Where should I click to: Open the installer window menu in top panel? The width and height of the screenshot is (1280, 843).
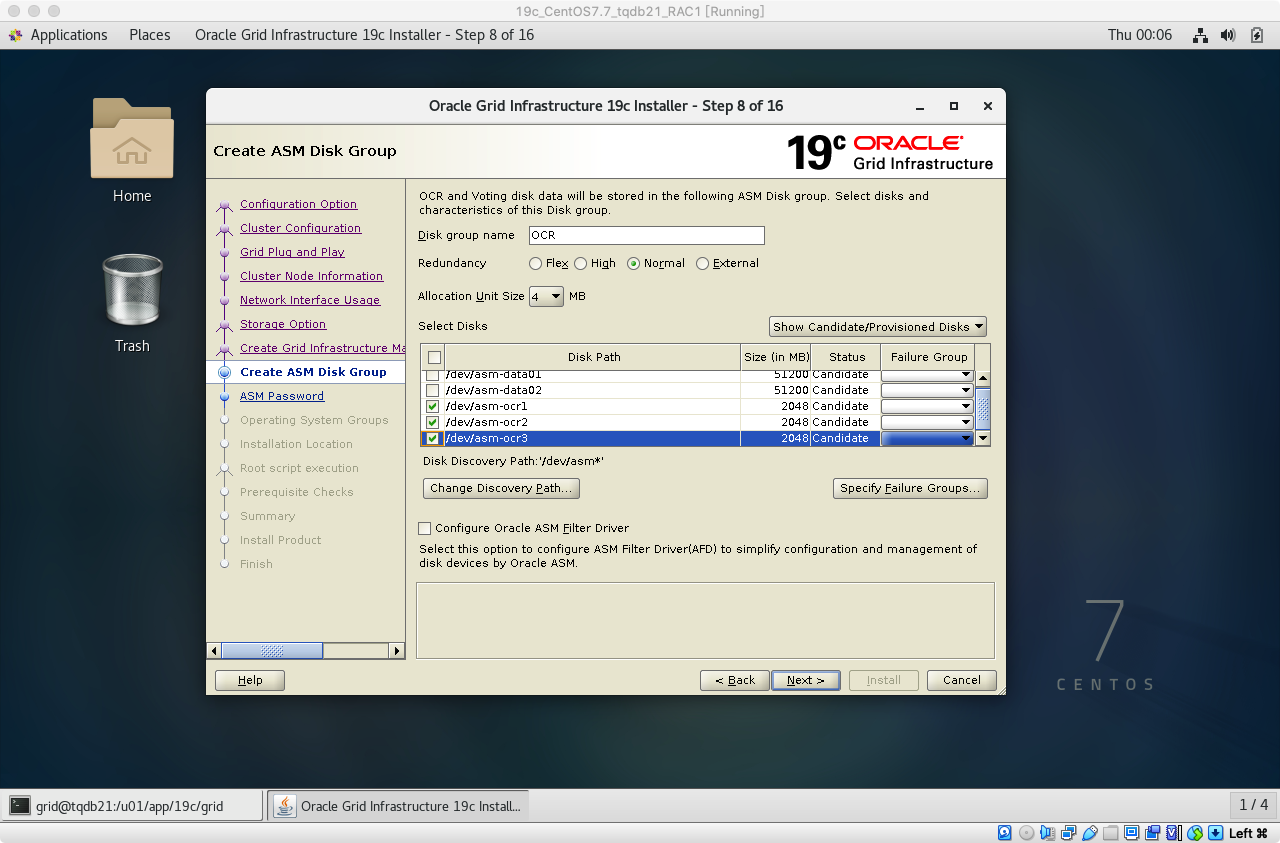pos(364,35)
